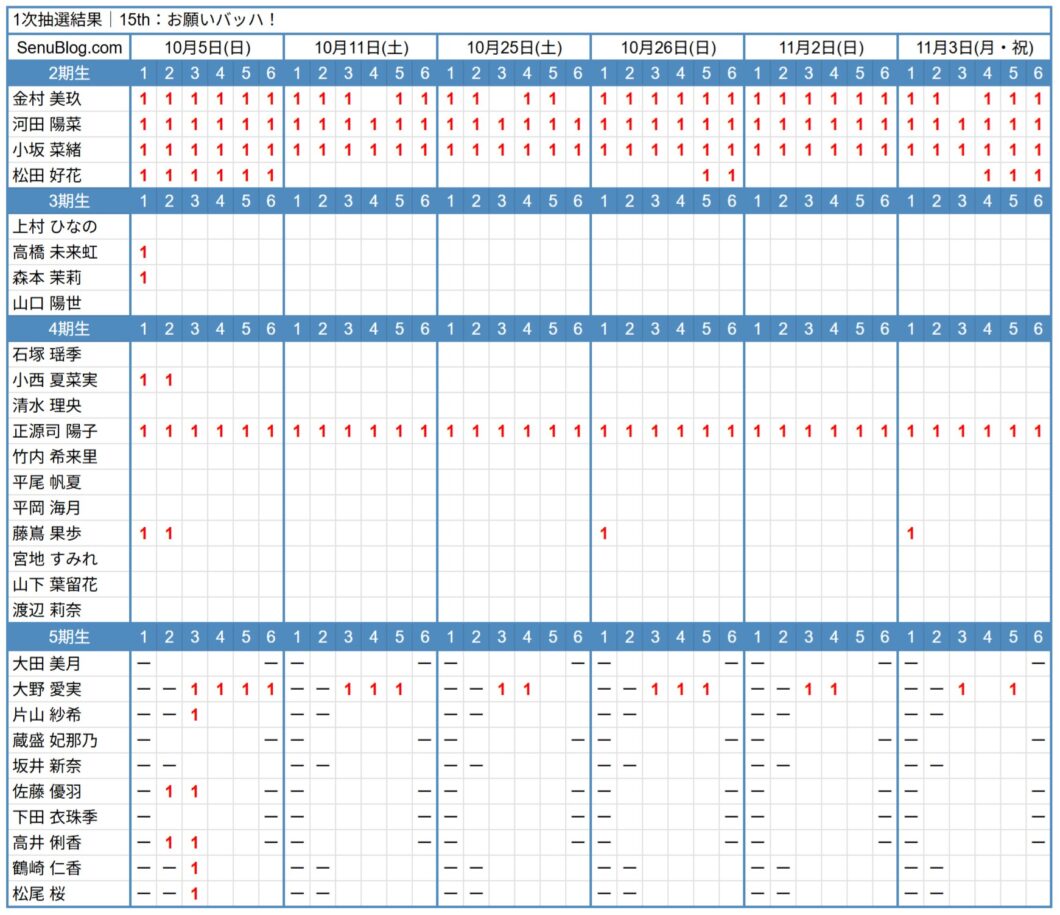Image resolution: width=1060 pixels, height=915 pixels.
Task: Click 小西 夏菜実's 10月5日 slot 2 mark
Action: pyautogui.click(x=169, y=380)
